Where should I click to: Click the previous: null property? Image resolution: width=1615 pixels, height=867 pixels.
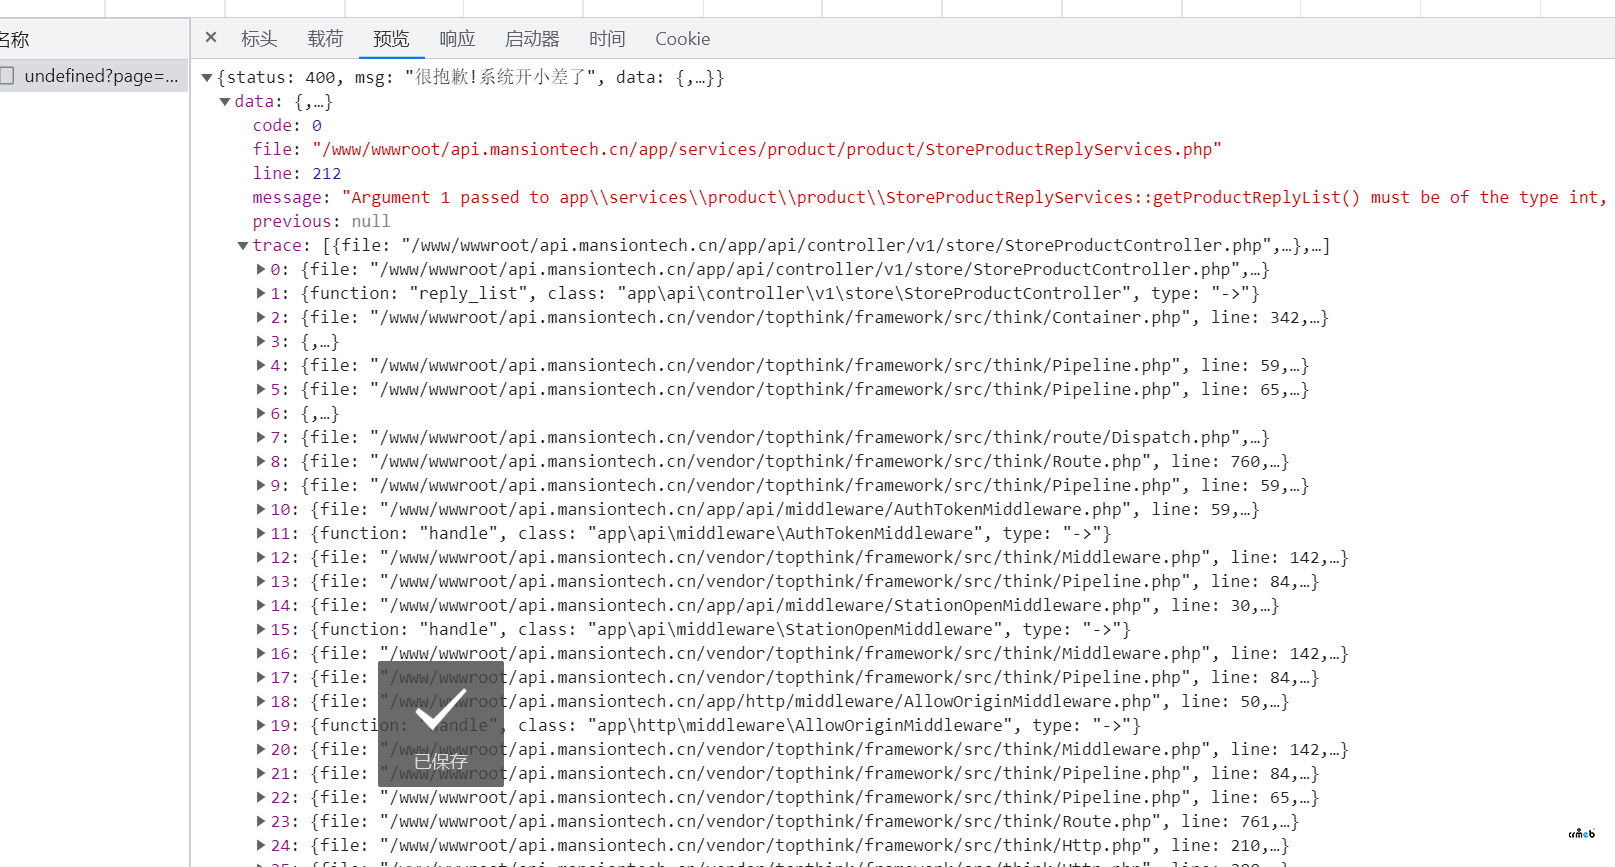321,221
